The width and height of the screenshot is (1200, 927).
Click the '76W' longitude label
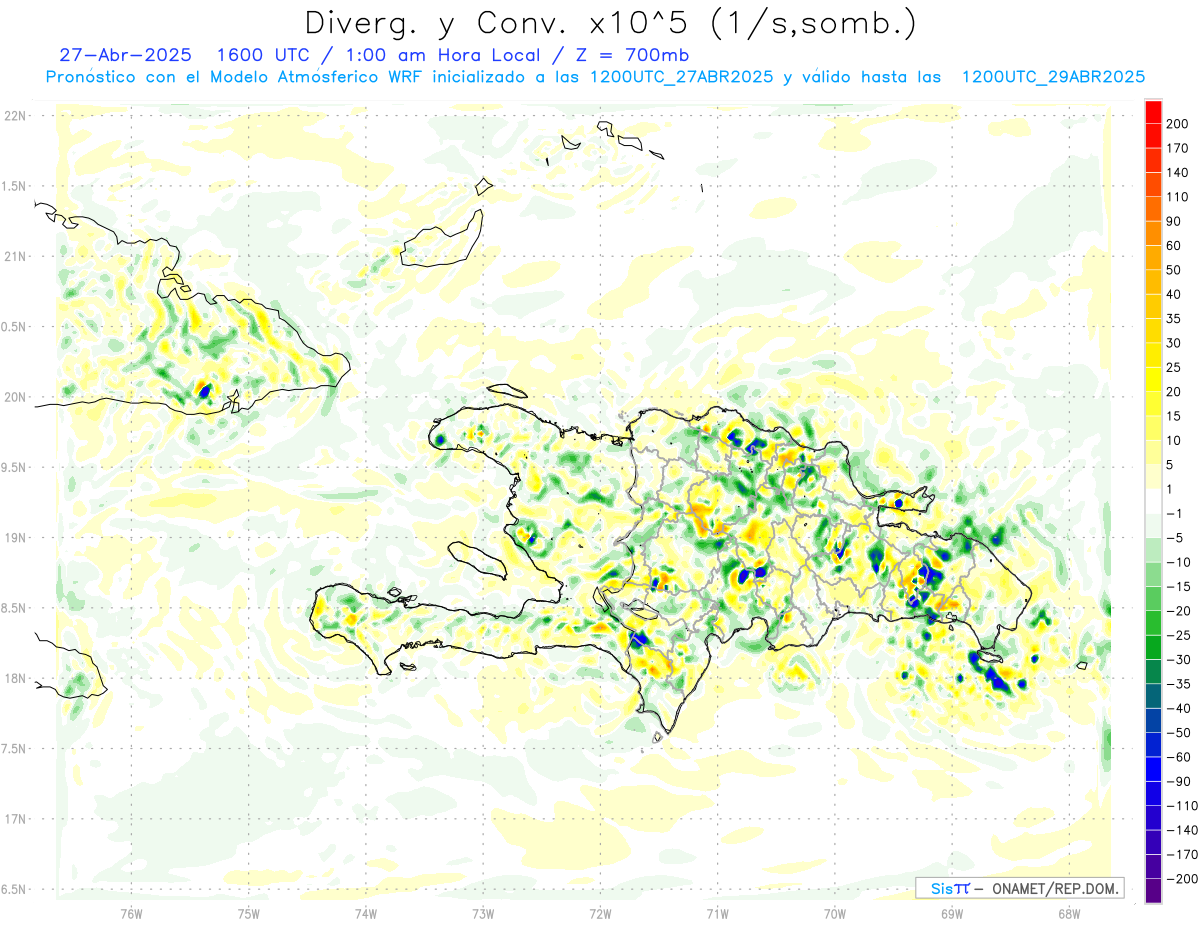coord(131,914)
